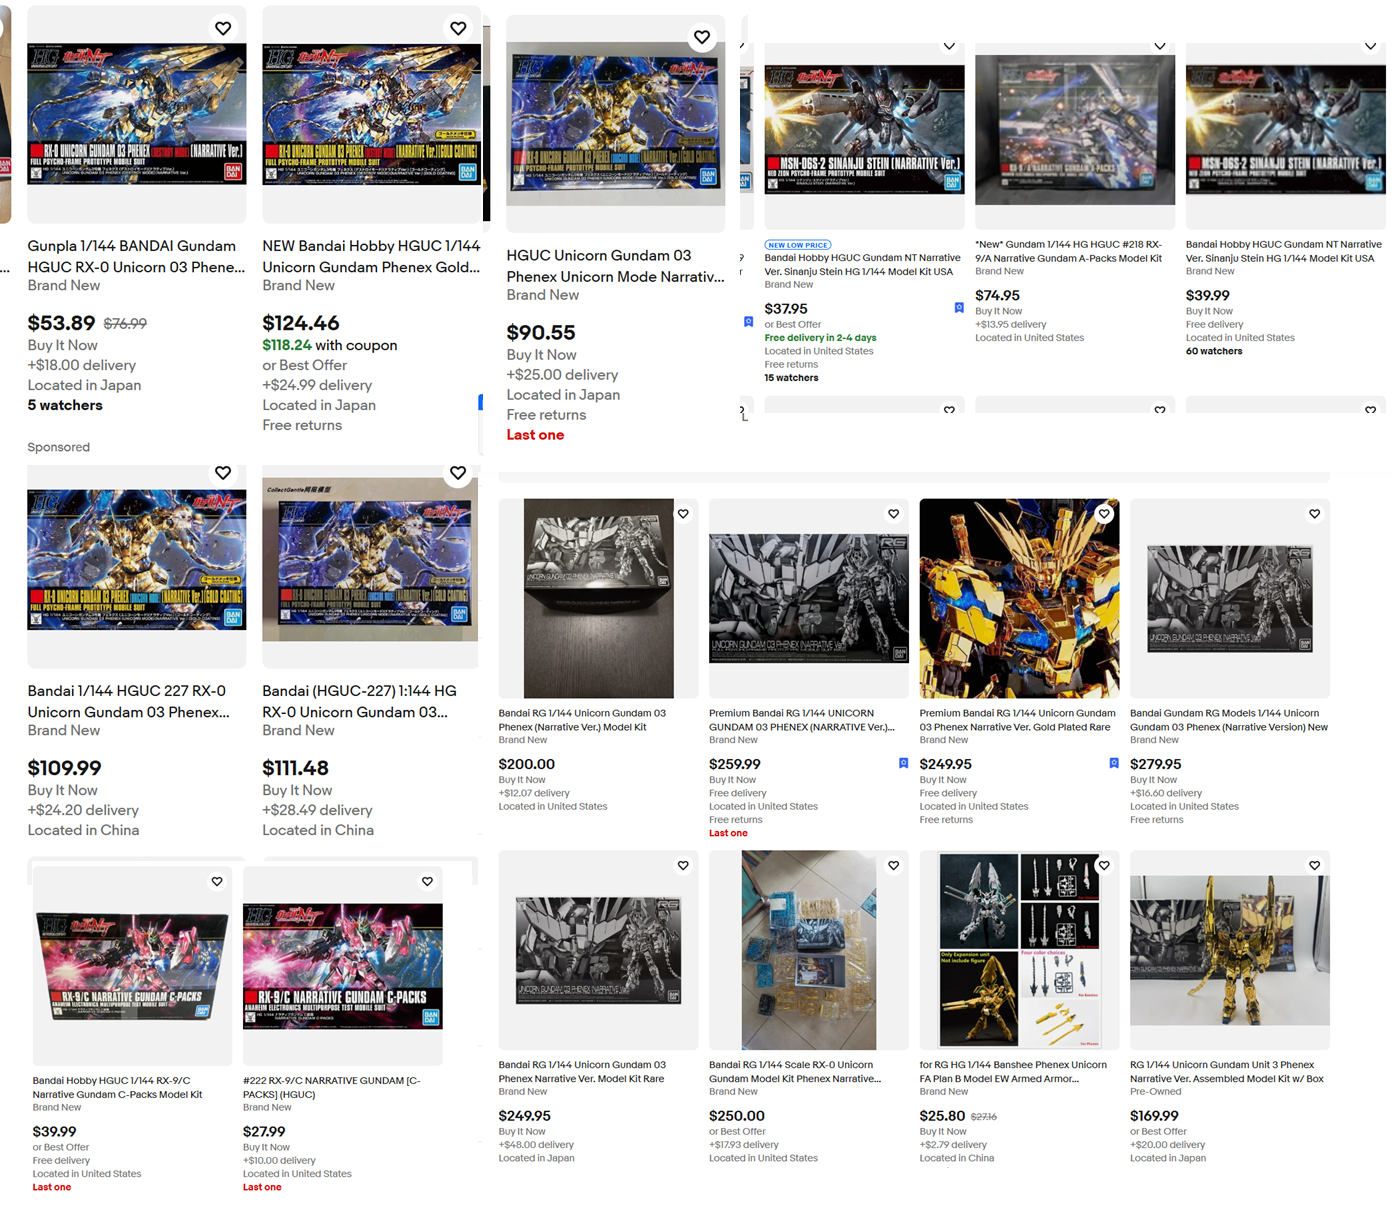1392x1225 pixels.
Task: Open the $249.95 Japan-located RG Phenex box image
Action: (598, 950)
